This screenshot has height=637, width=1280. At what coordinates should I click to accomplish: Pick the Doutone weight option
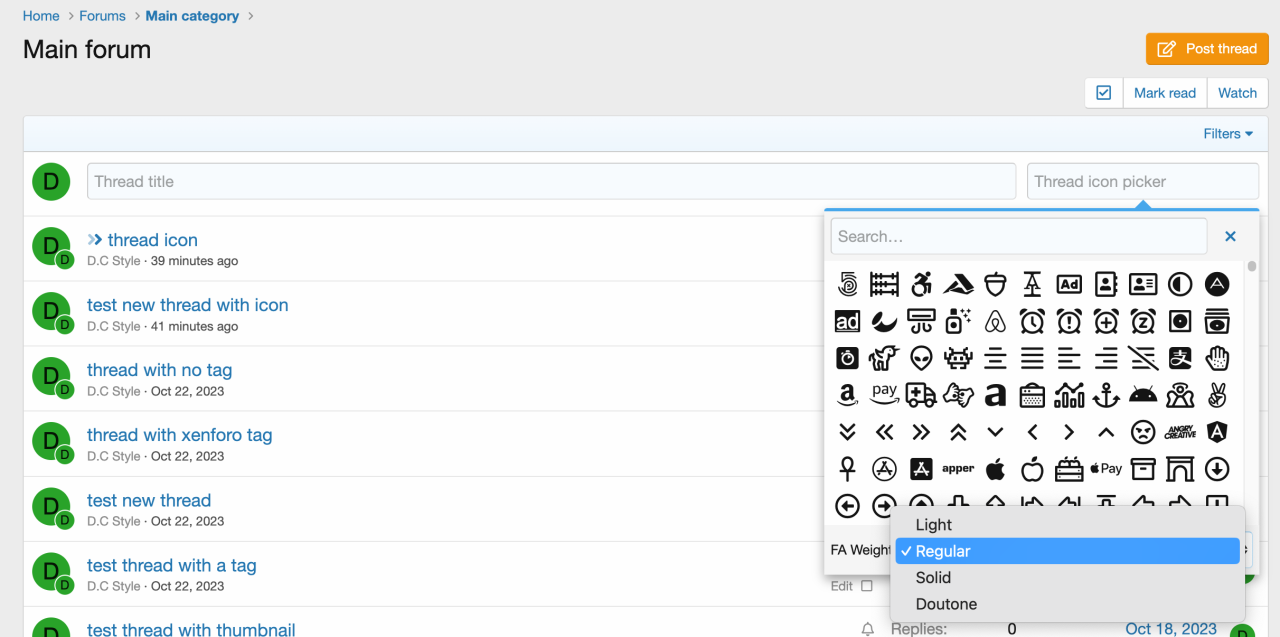[946, 604]
